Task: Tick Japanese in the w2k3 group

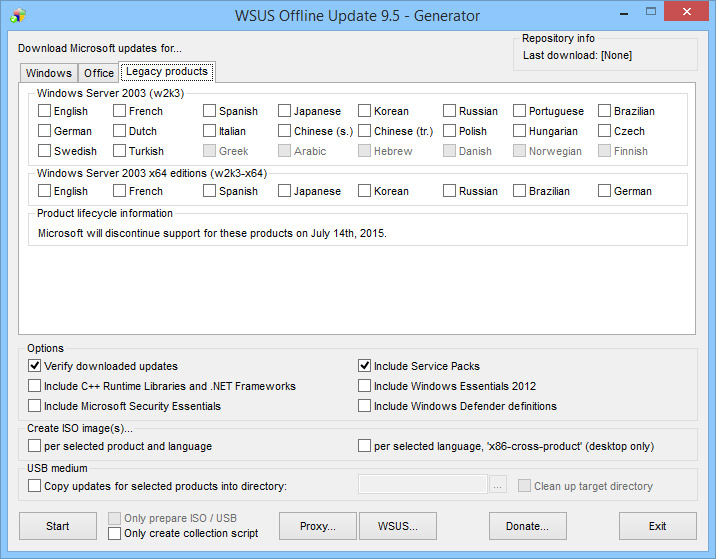Action: (x=284, y=111)
